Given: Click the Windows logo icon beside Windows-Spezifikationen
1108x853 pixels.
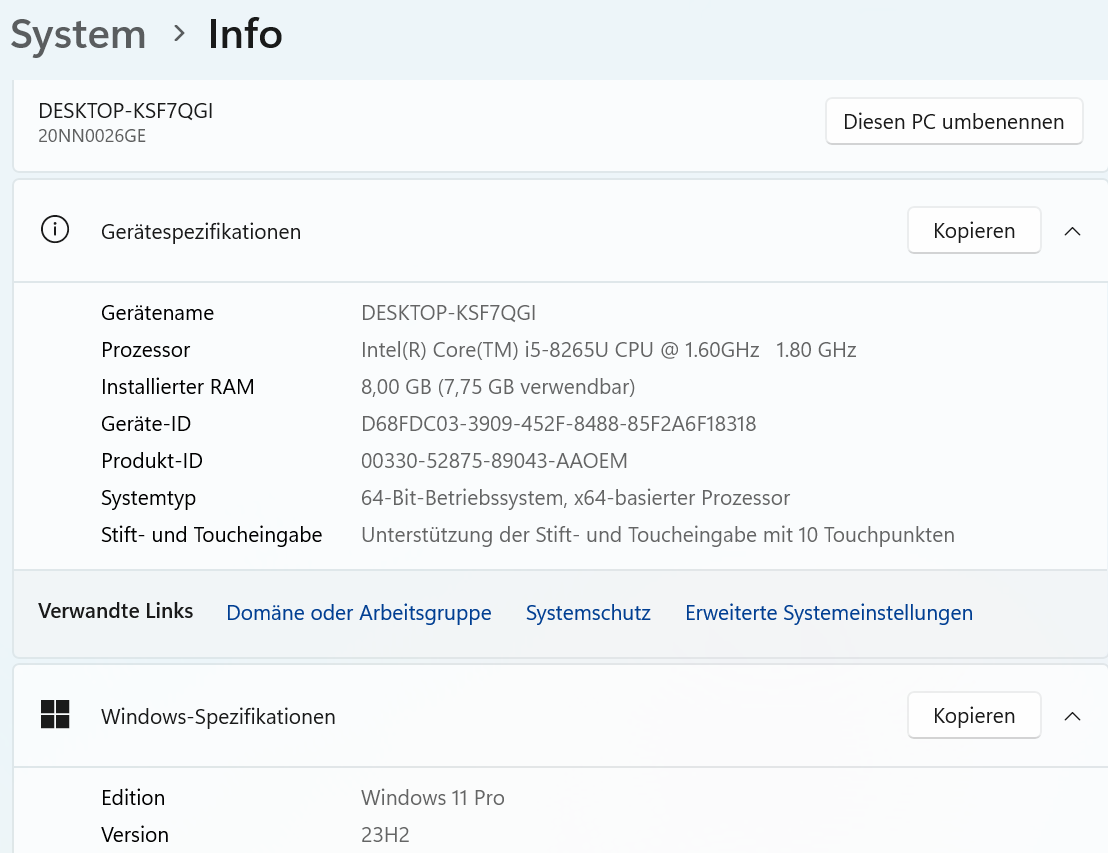Looking at the screenshot, I should pos(55,714).
